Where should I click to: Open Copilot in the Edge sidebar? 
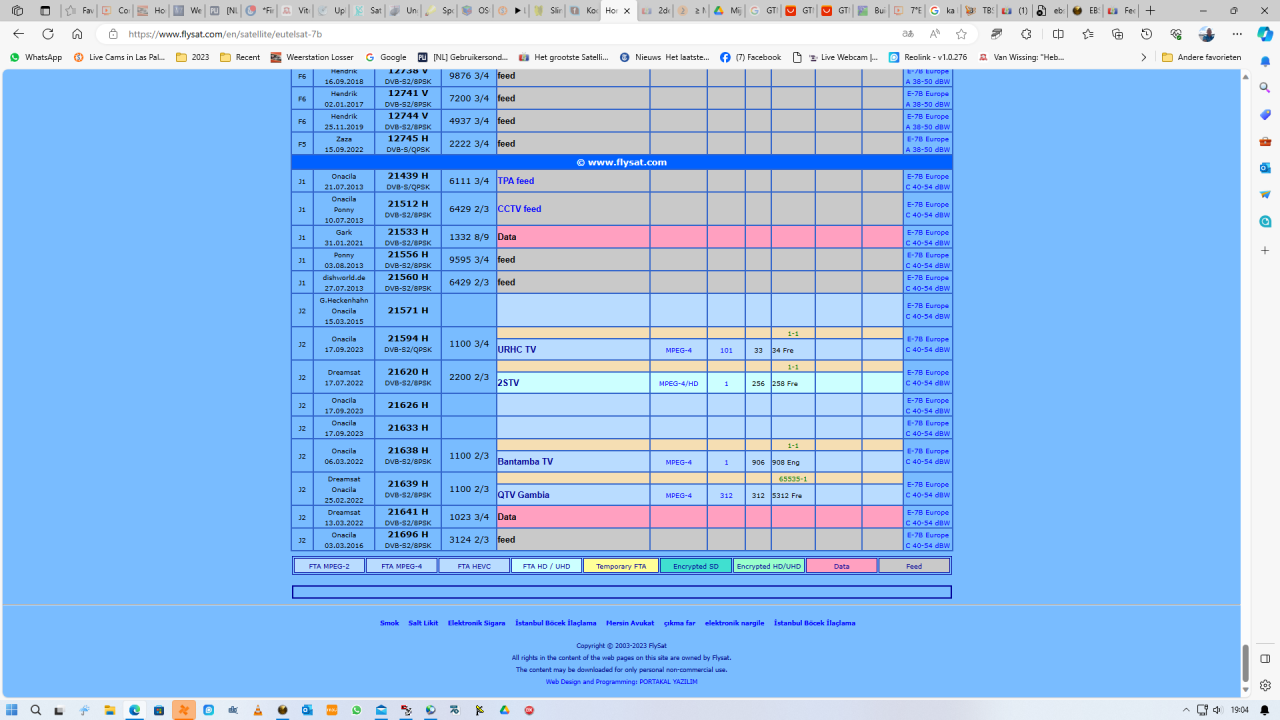point(1265,34)
